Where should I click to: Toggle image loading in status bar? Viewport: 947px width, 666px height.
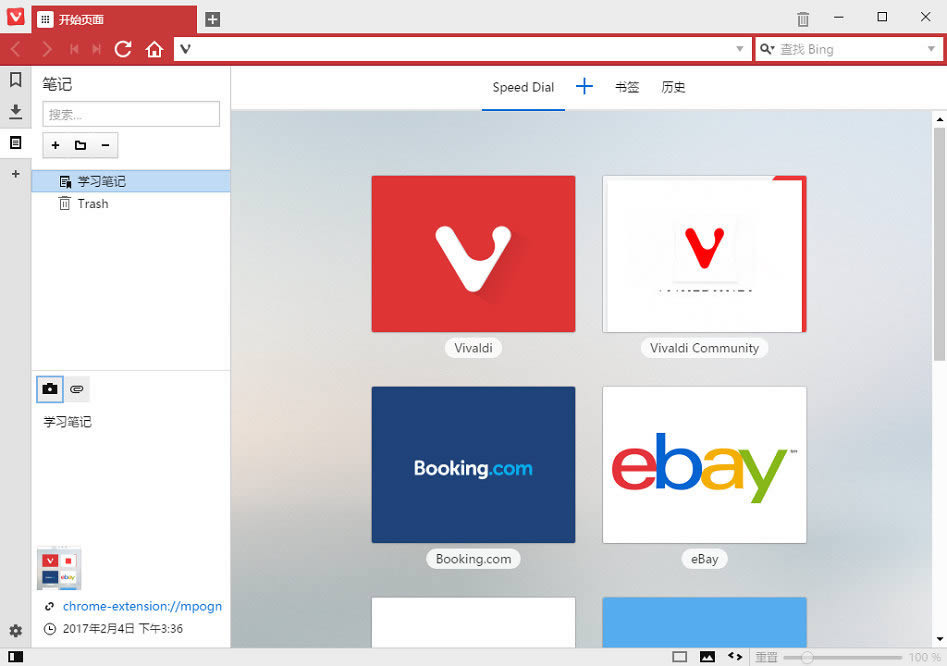point(707,656)
